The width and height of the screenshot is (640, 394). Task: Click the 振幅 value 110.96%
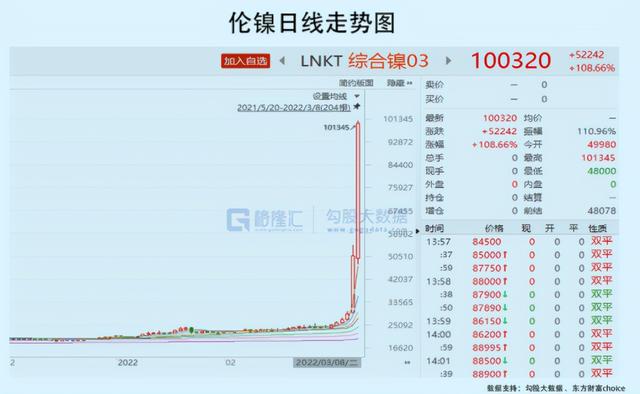coord(596,131)
